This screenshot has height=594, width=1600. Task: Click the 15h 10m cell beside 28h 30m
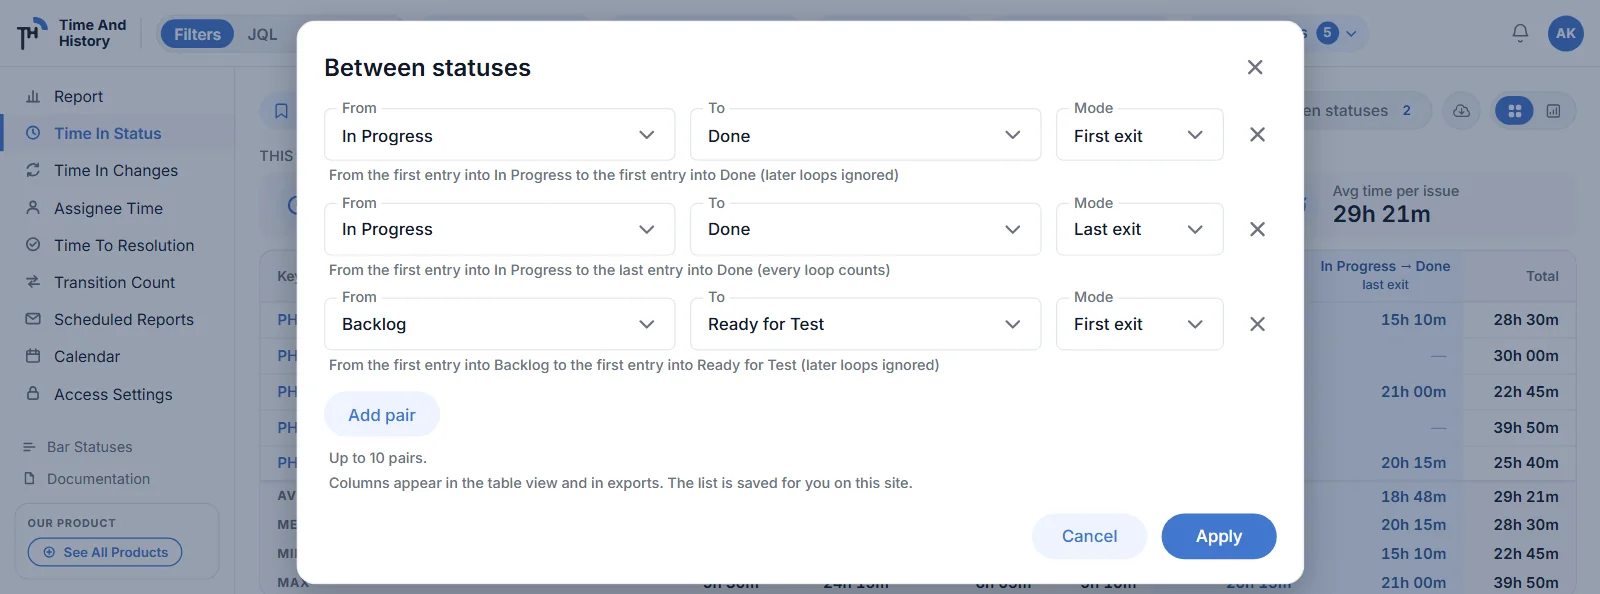1413,319
